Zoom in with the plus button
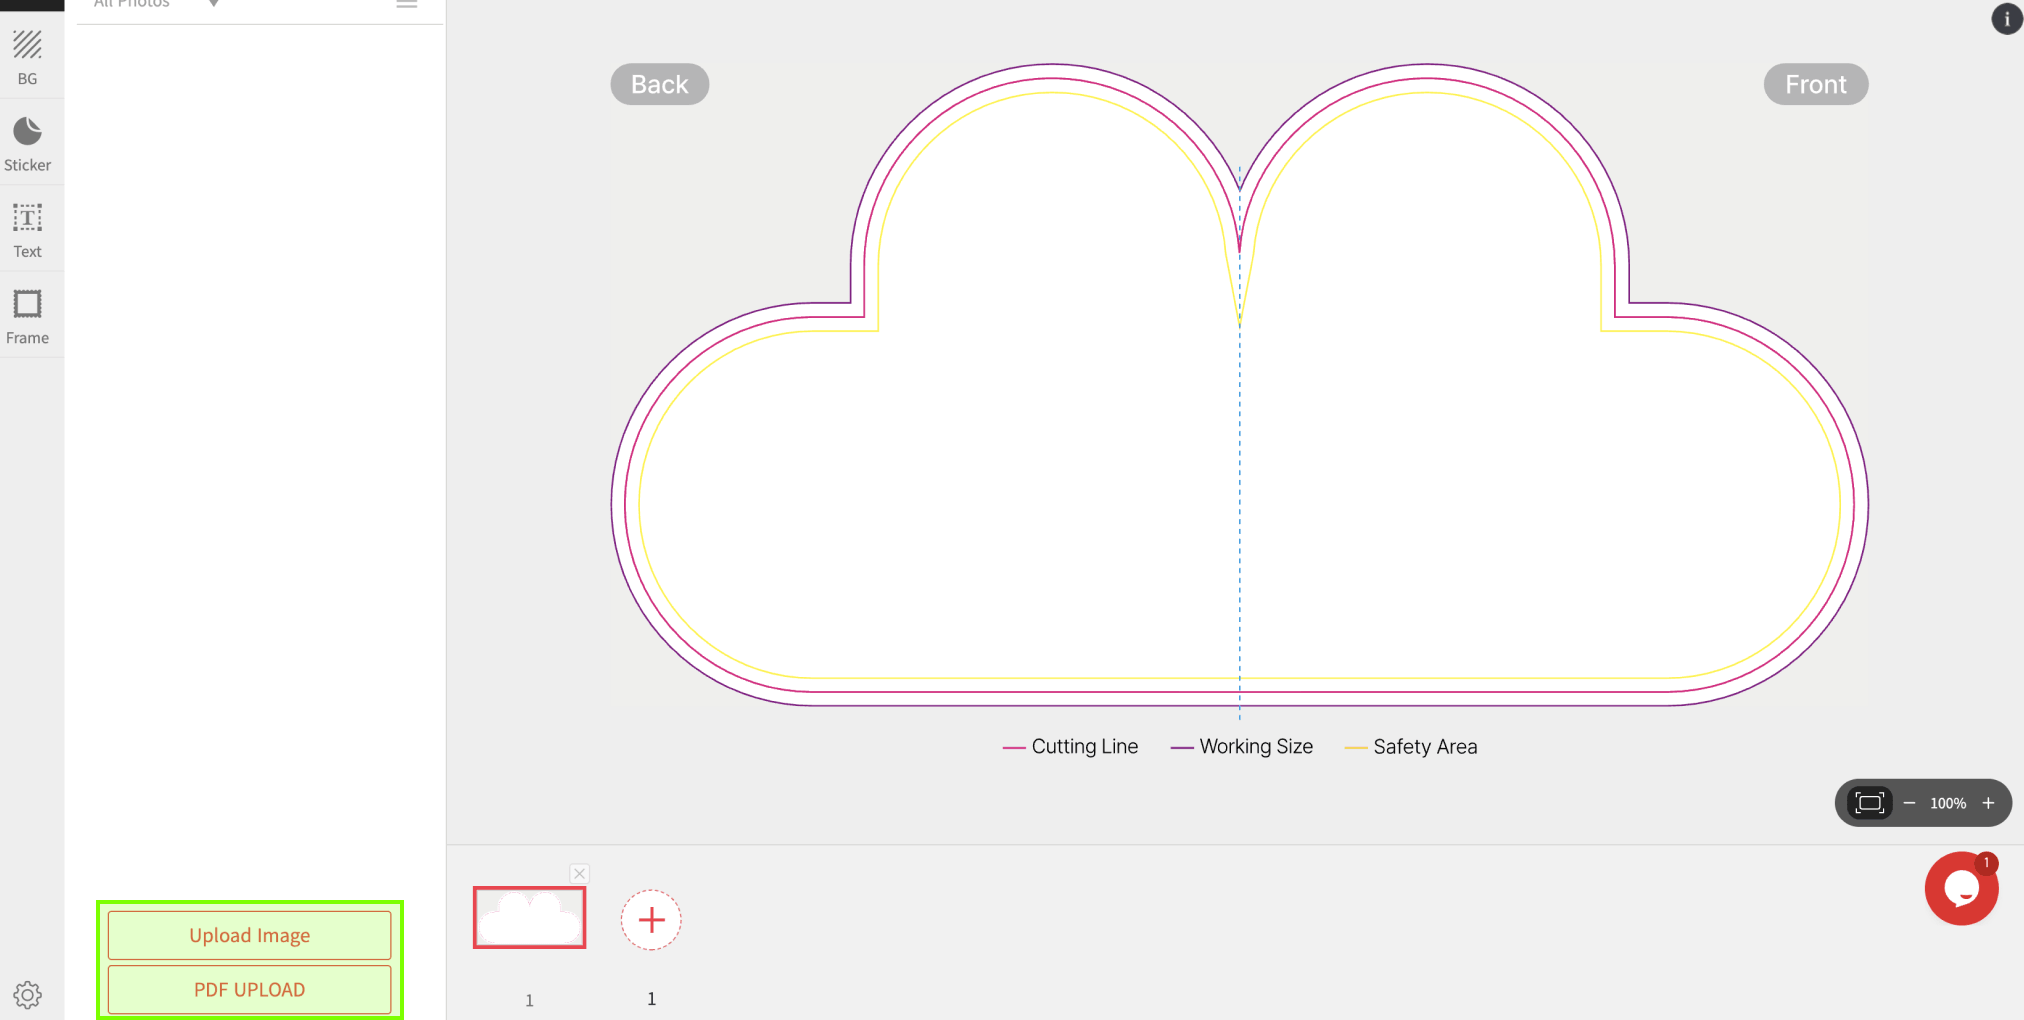 (1988, 803)
